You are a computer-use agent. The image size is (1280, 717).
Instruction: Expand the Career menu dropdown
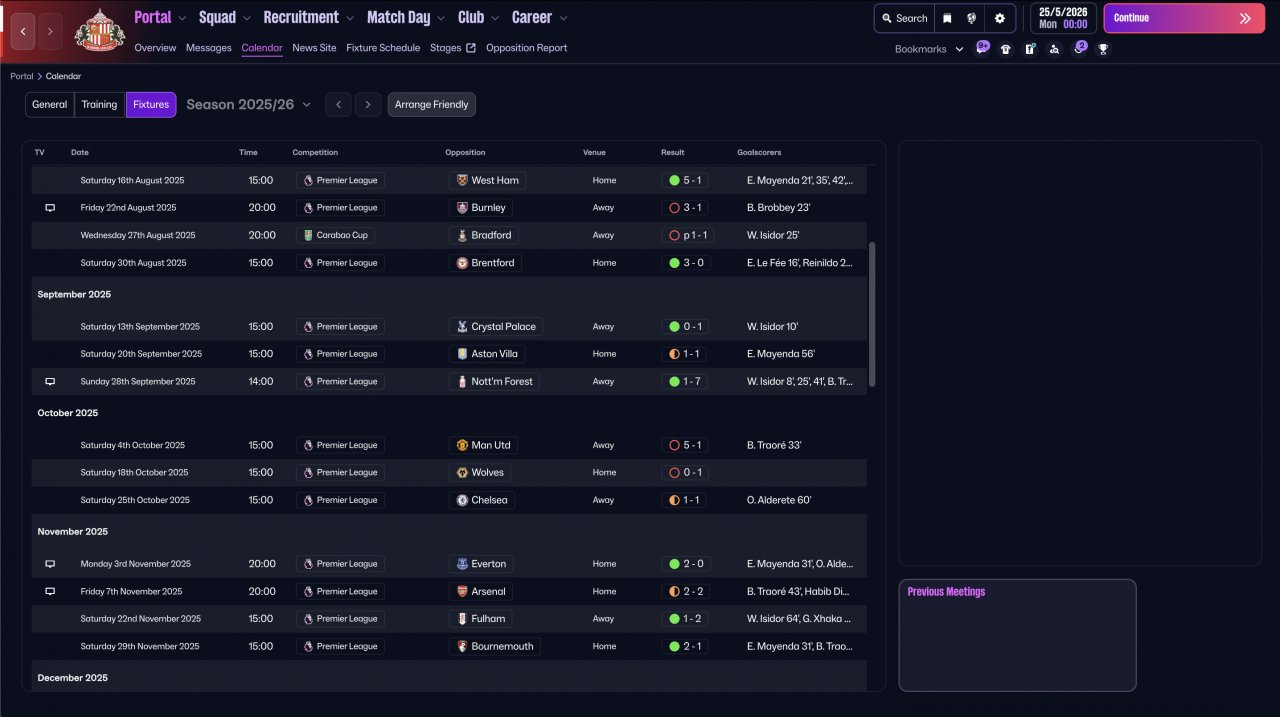coord(563,18)
